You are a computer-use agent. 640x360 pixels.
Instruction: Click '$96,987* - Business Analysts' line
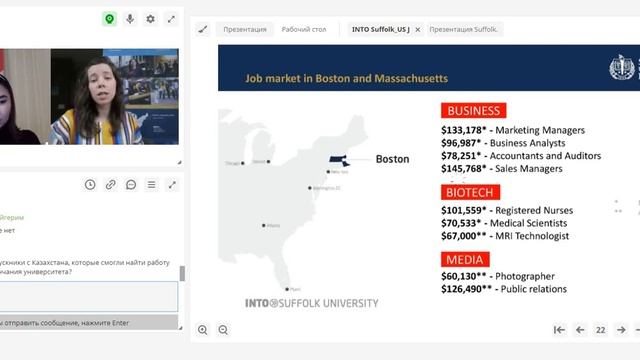tap(503, 143)
